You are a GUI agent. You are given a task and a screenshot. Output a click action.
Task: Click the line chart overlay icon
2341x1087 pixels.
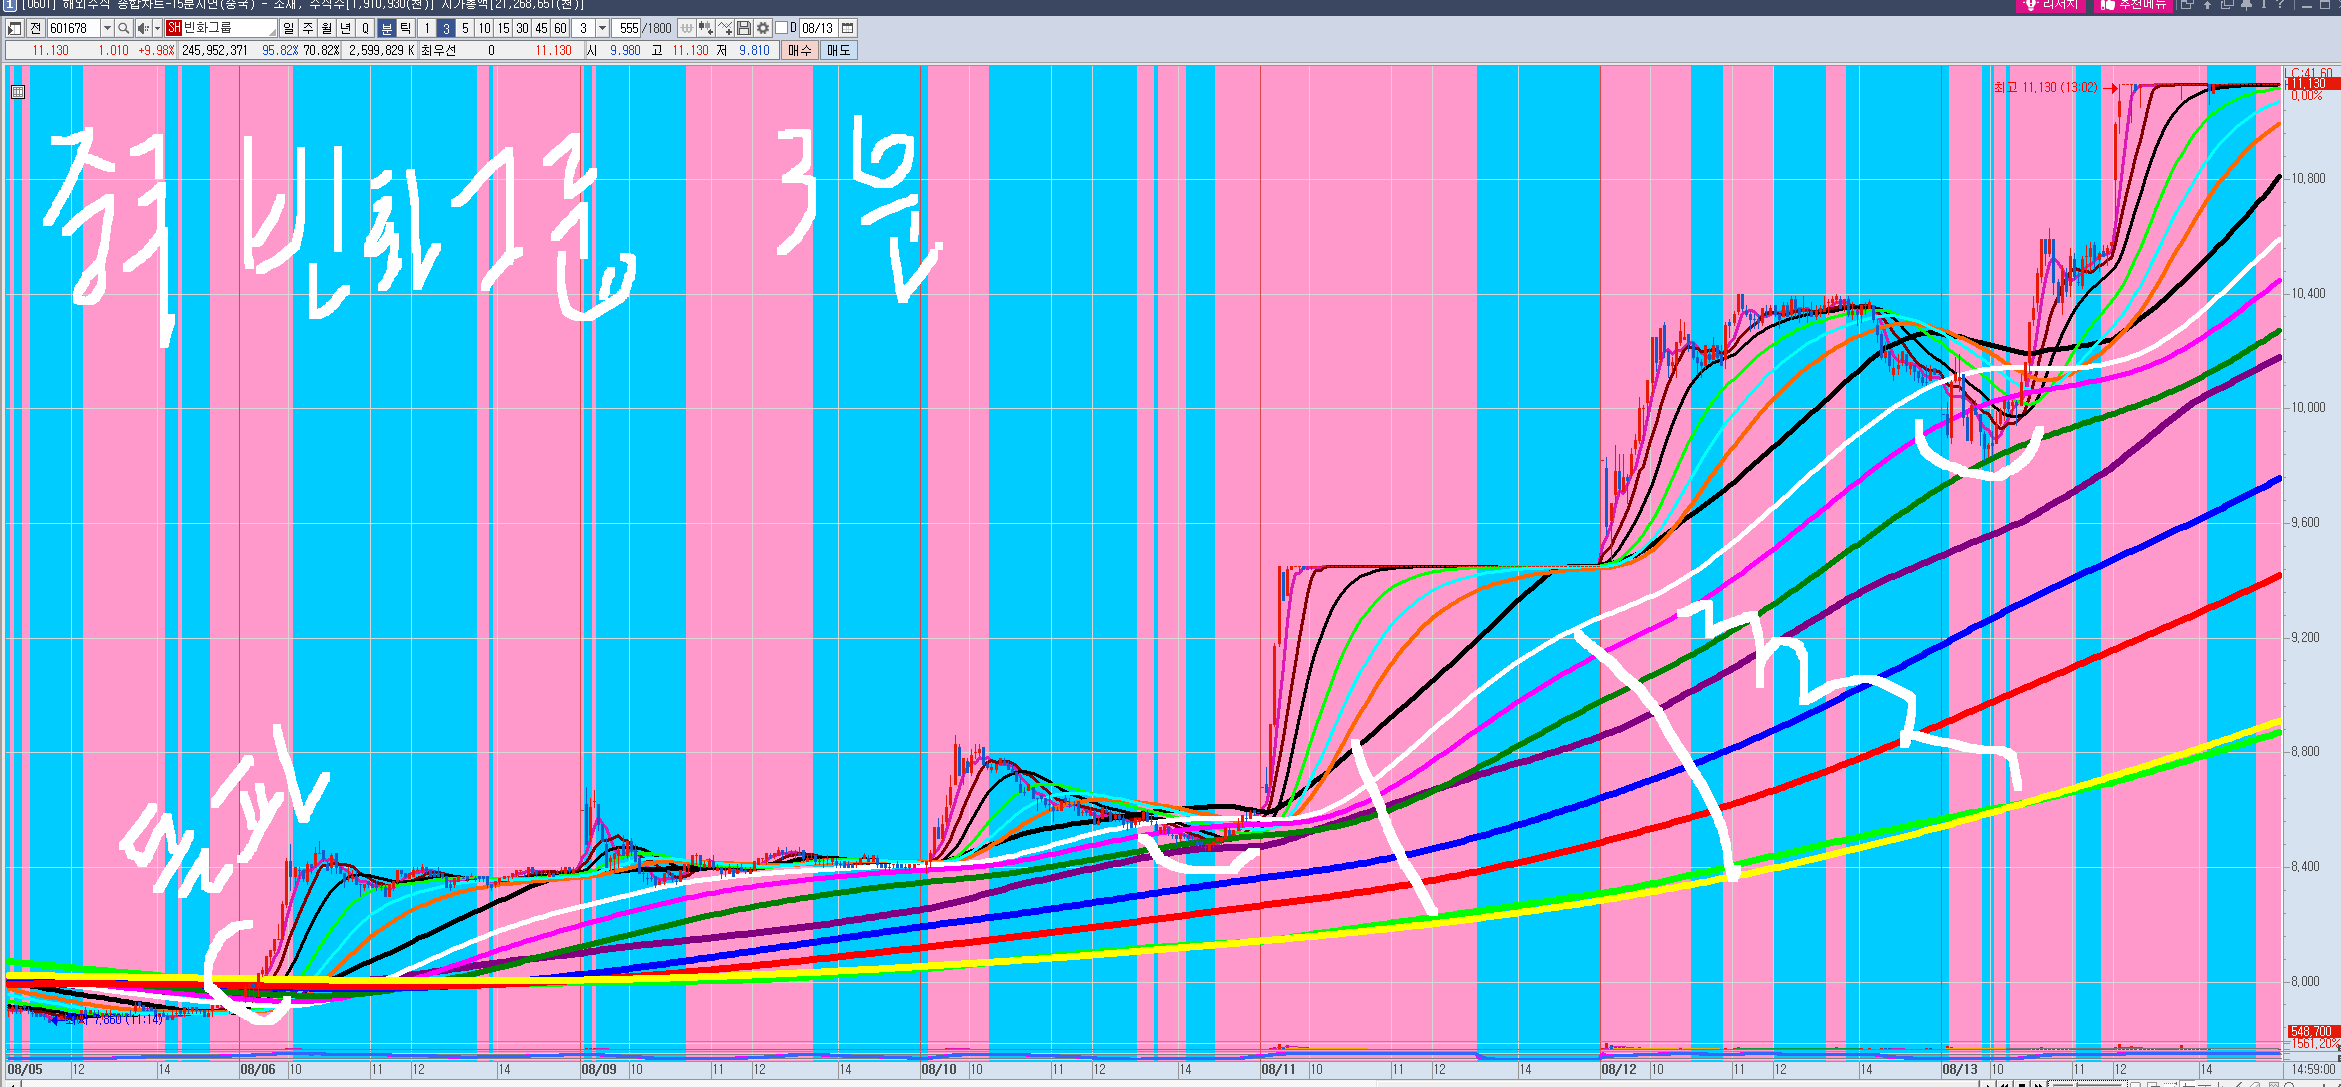click(725, 28)
